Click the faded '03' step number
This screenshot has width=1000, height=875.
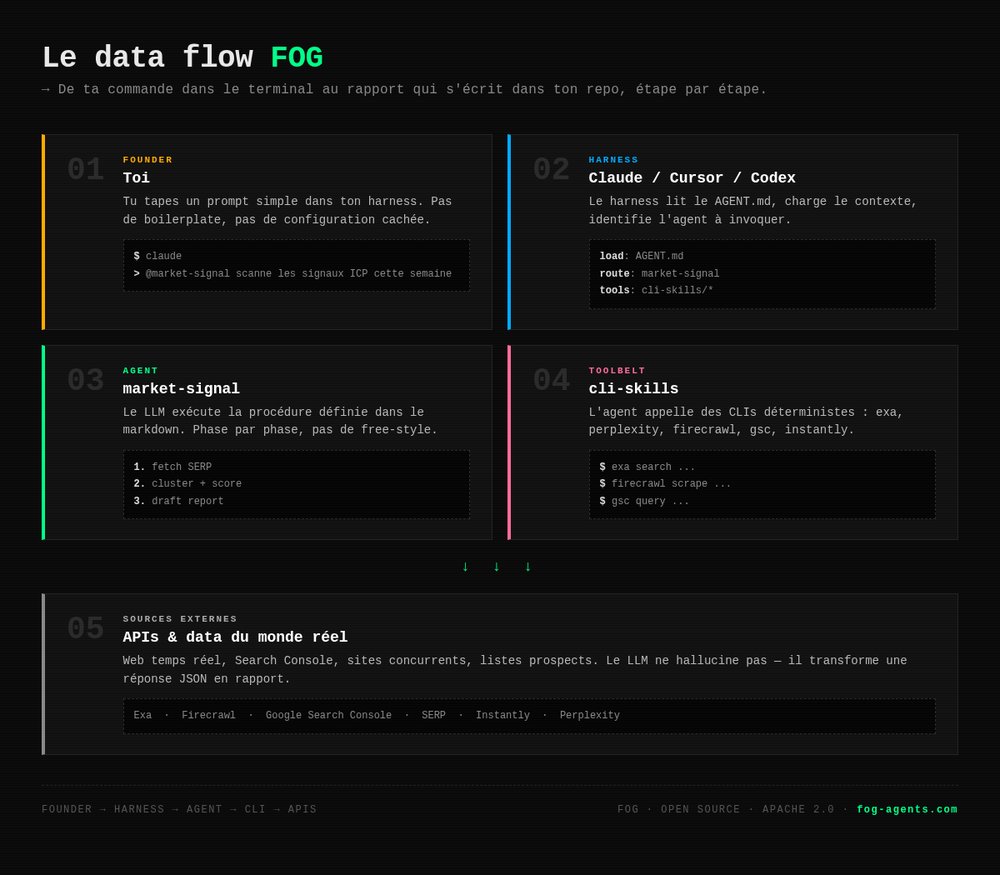85,380
